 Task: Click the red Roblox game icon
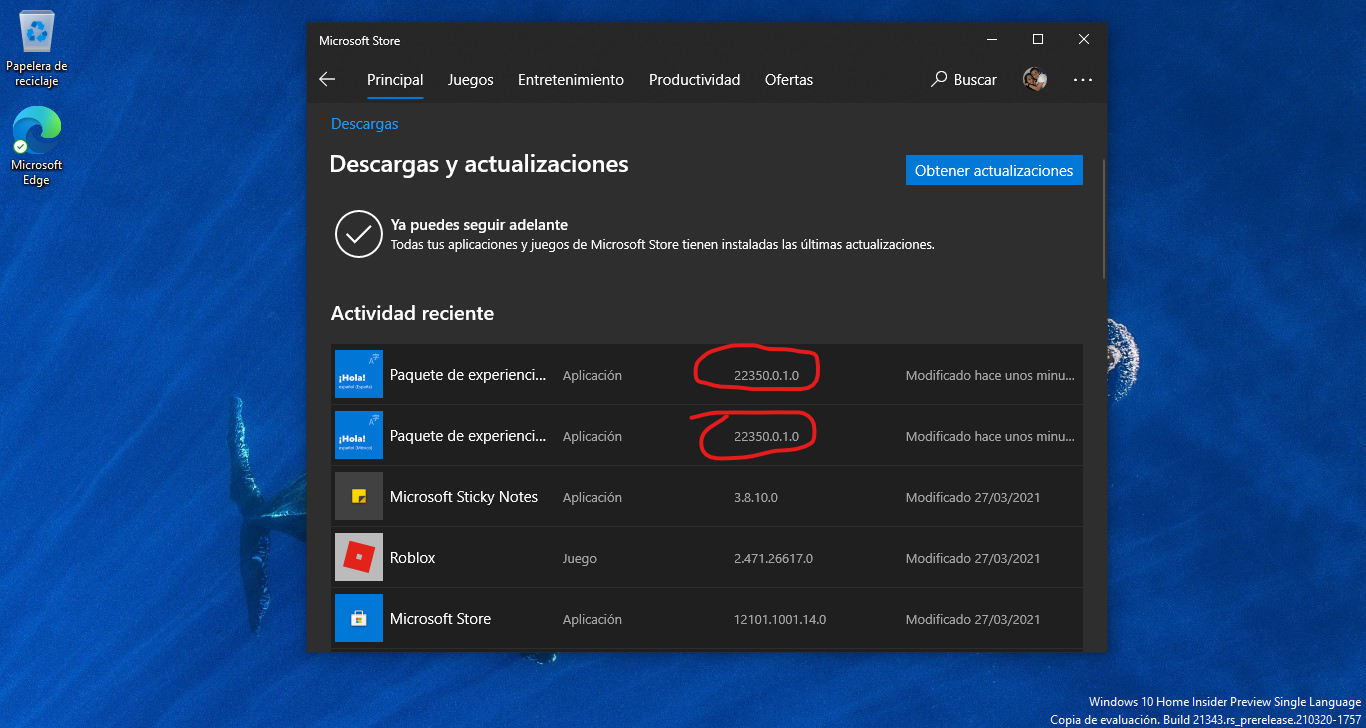click(359, 558)
